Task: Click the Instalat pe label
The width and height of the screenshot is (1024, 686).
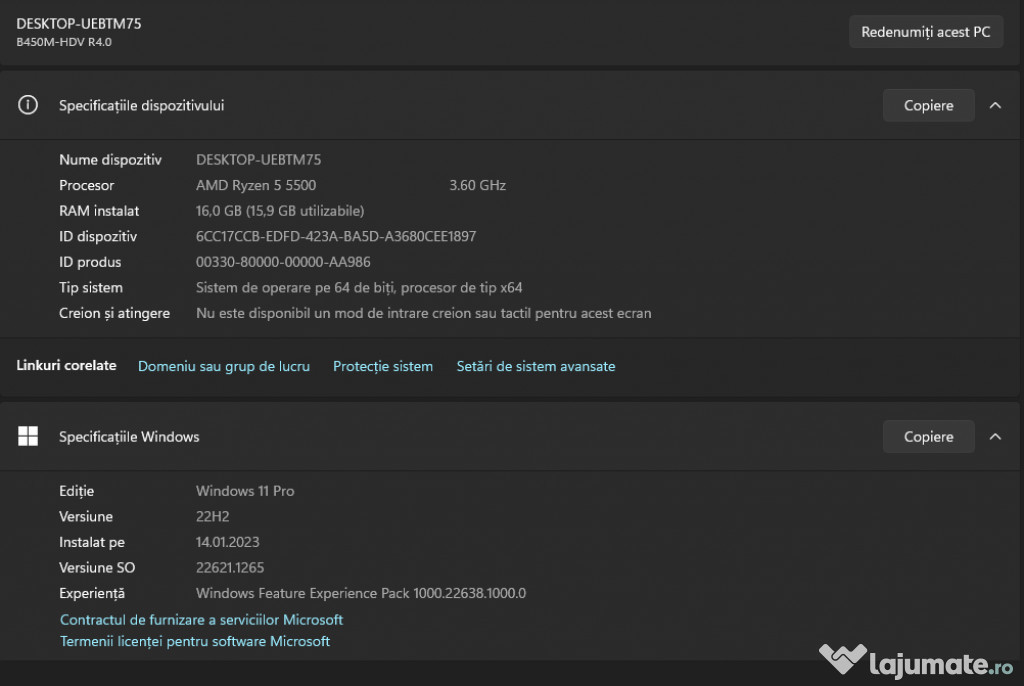Action: pos(91,542)
